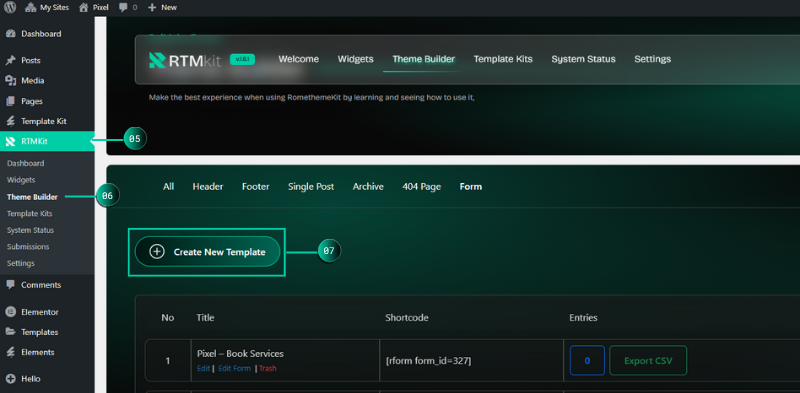Click the Pages icon in sidebar
The image size is (800, 393).
click(10, 101)
